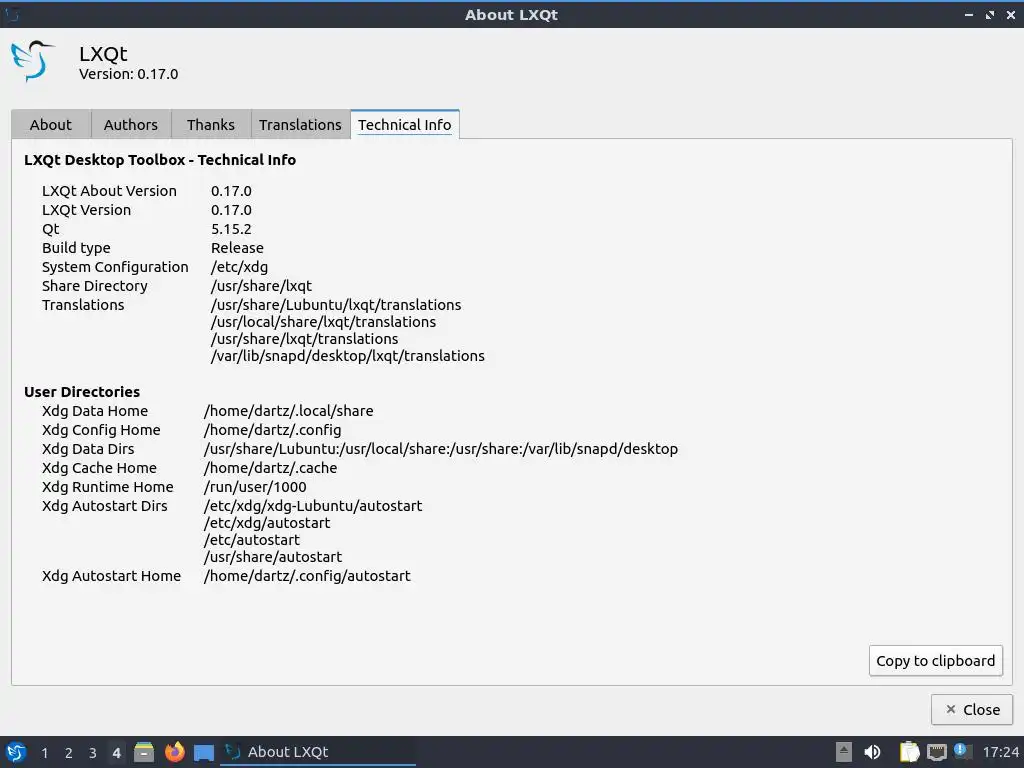
Task: Switch to the Thanks tab
Action: [210, 125]
